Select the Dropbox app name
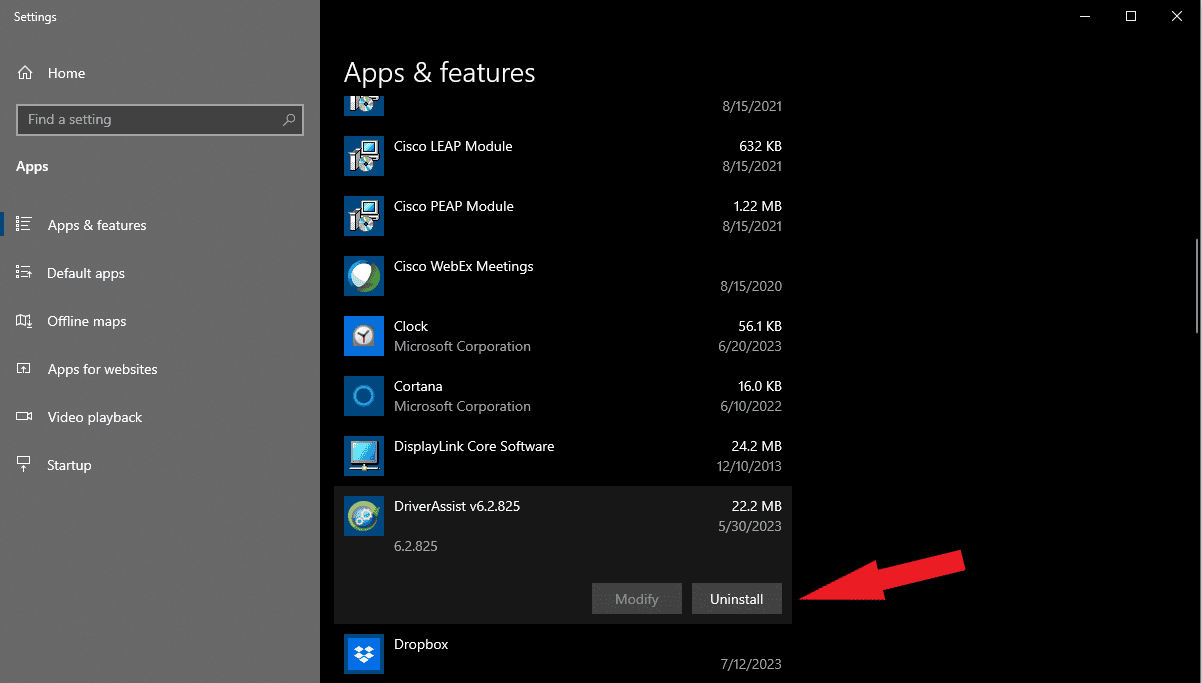The image size is (1202, 683). 421,644
